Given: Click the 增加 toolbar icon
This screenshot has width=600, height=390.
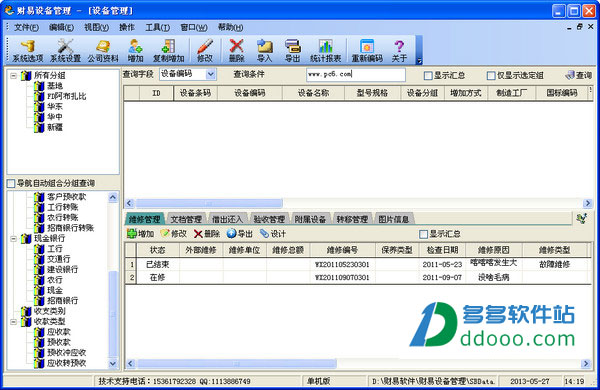Looking at the screenshot, I should (x=135, y=51).
